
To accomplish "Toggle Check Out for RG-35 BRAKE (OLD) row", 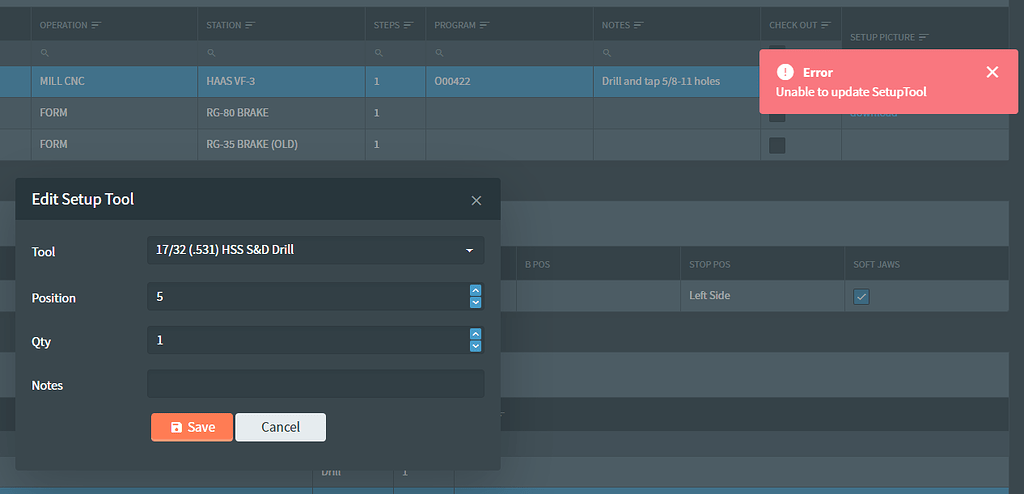I will pos(777,145).
